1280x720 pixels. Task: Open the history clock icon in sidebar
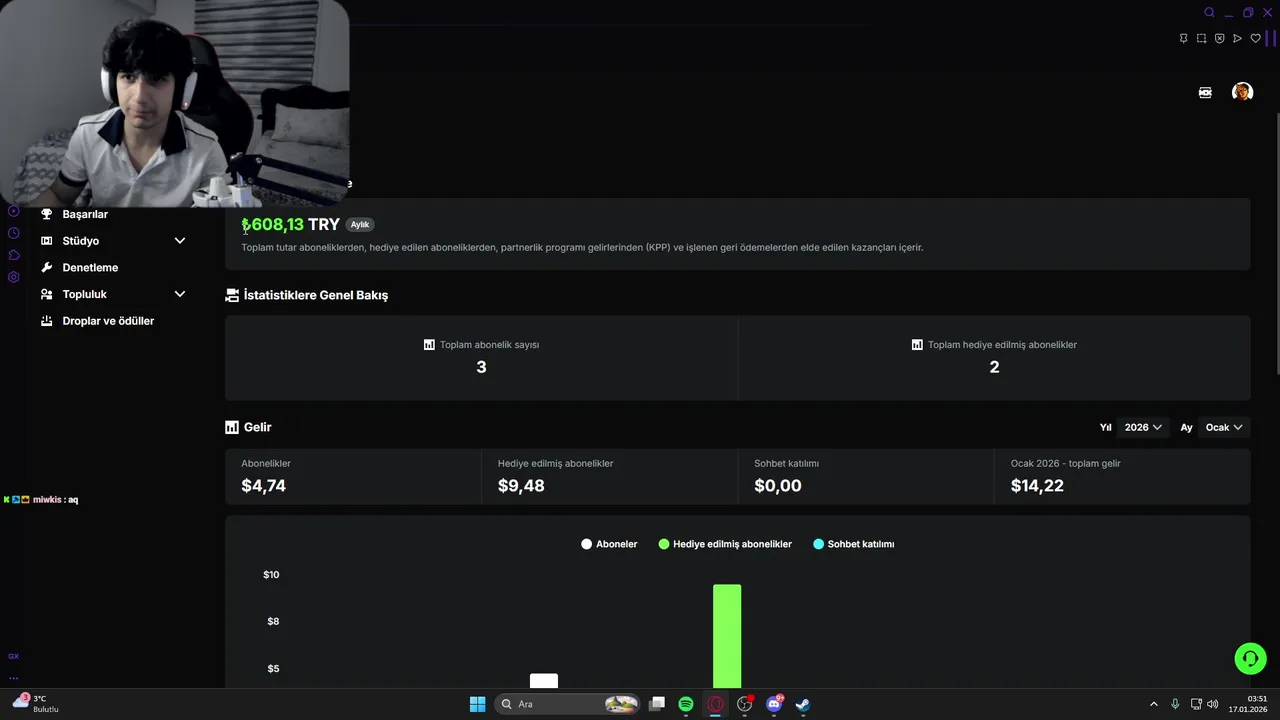(13, 233)
